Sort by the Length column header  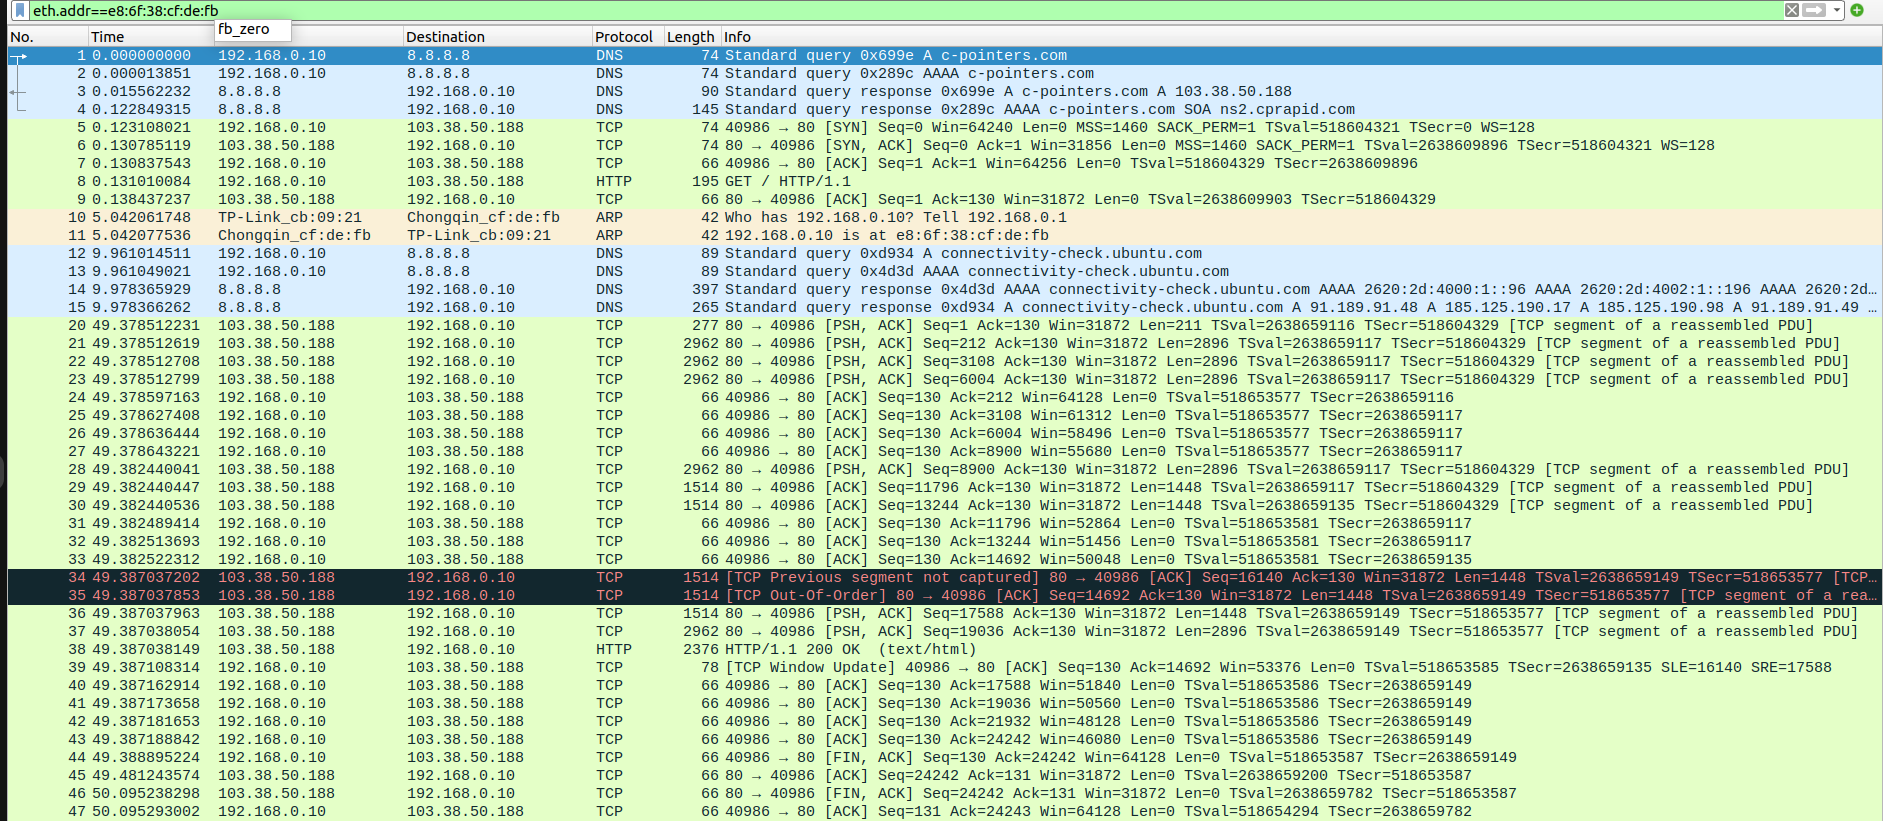click(x=690, y=37)
